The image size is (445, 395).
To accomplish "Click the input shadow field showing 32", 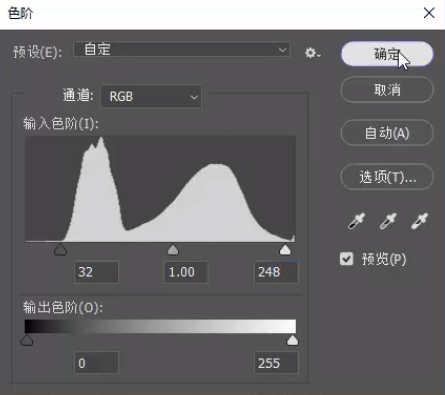I will (x=96, y=272).
